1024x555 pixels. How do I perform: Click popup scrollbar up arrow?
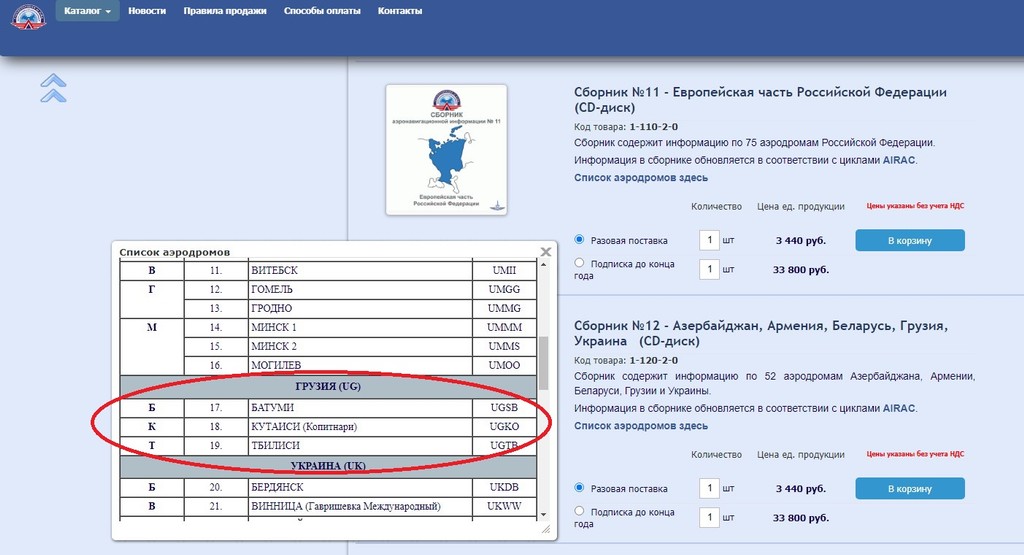coord(543,264)
